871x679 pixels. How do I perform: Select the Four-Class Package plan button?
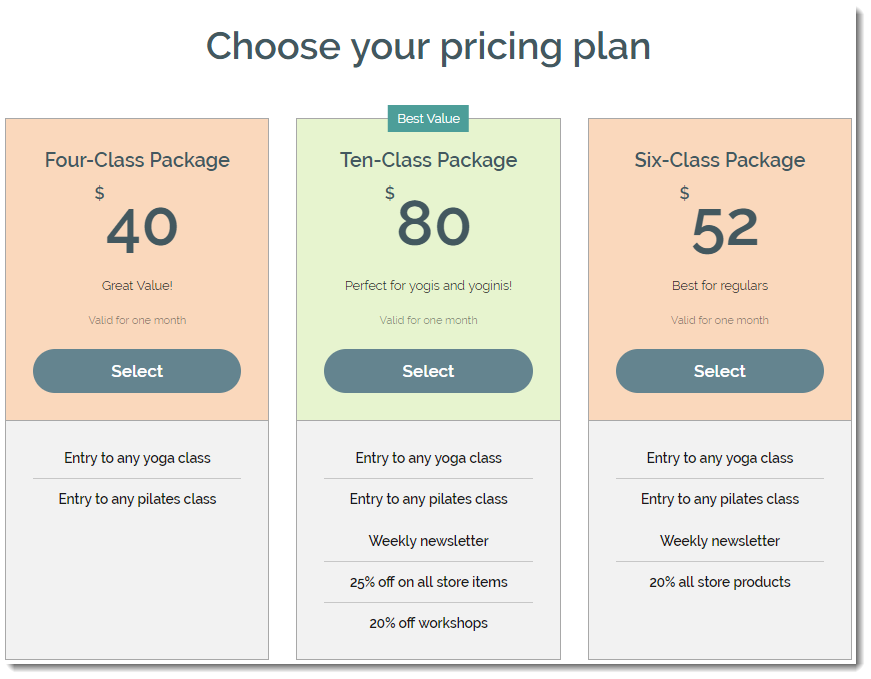pos(137,371)
